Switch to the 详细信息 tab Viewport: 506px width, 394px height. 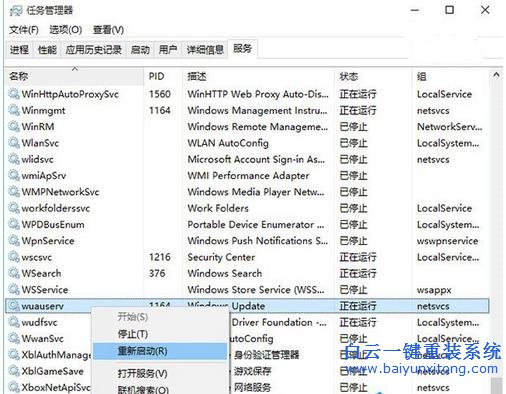[x=205, y=50]
